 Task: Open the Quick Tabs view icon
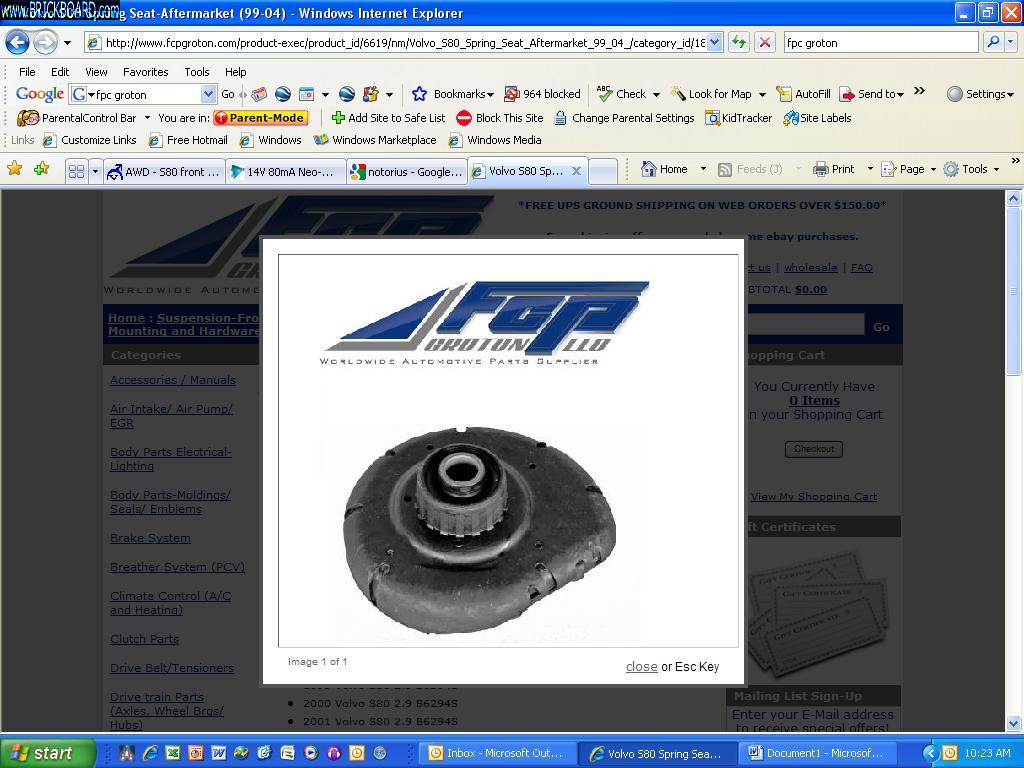76,171
